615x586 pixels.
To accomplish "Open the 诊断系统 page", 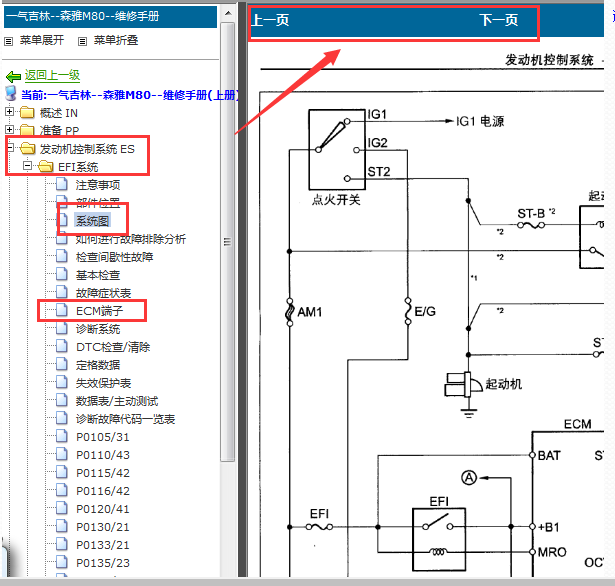I will (98, 329).
